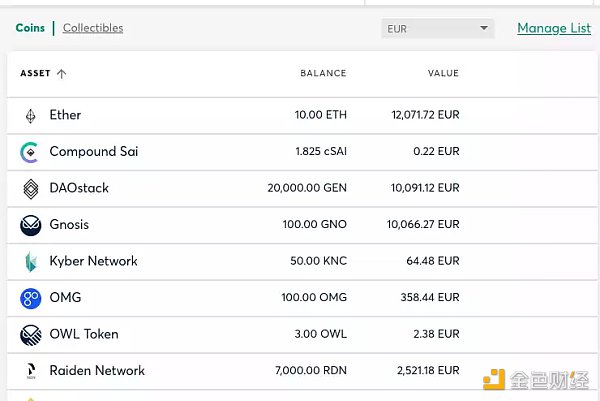Click the Gnosis owl icon

[30, 225]
